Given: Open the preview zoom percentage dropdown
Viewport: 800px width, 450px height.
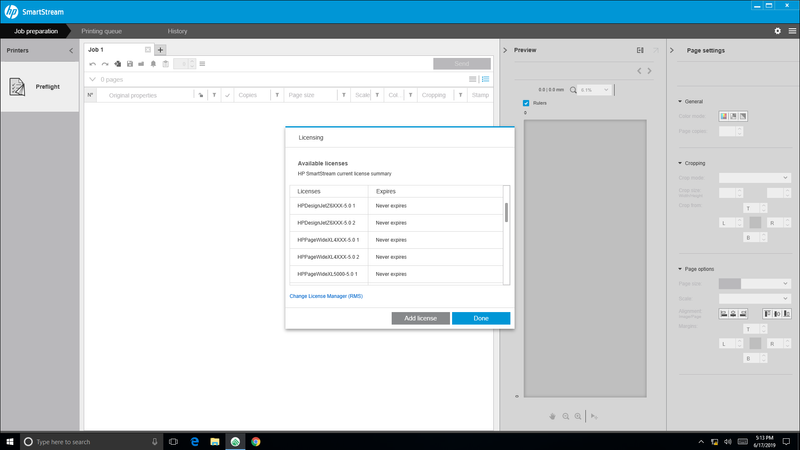Looking at the screenshot, I should point(593,90).
